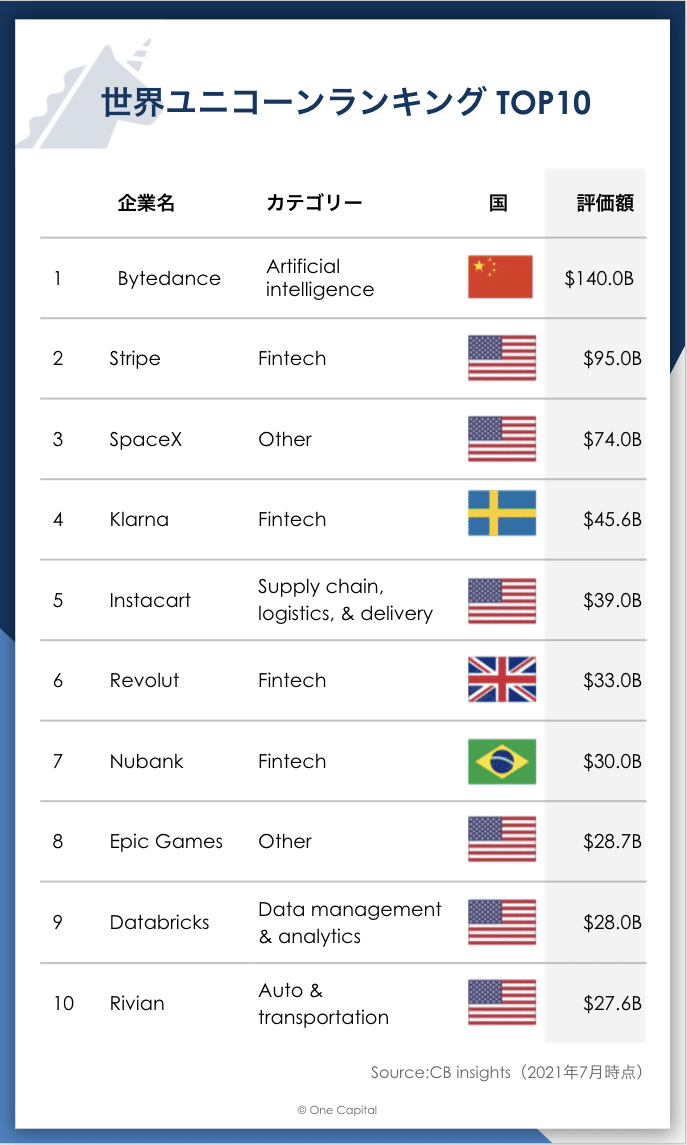Select the US flag in the SpaceX row

(x=502, y=439)
